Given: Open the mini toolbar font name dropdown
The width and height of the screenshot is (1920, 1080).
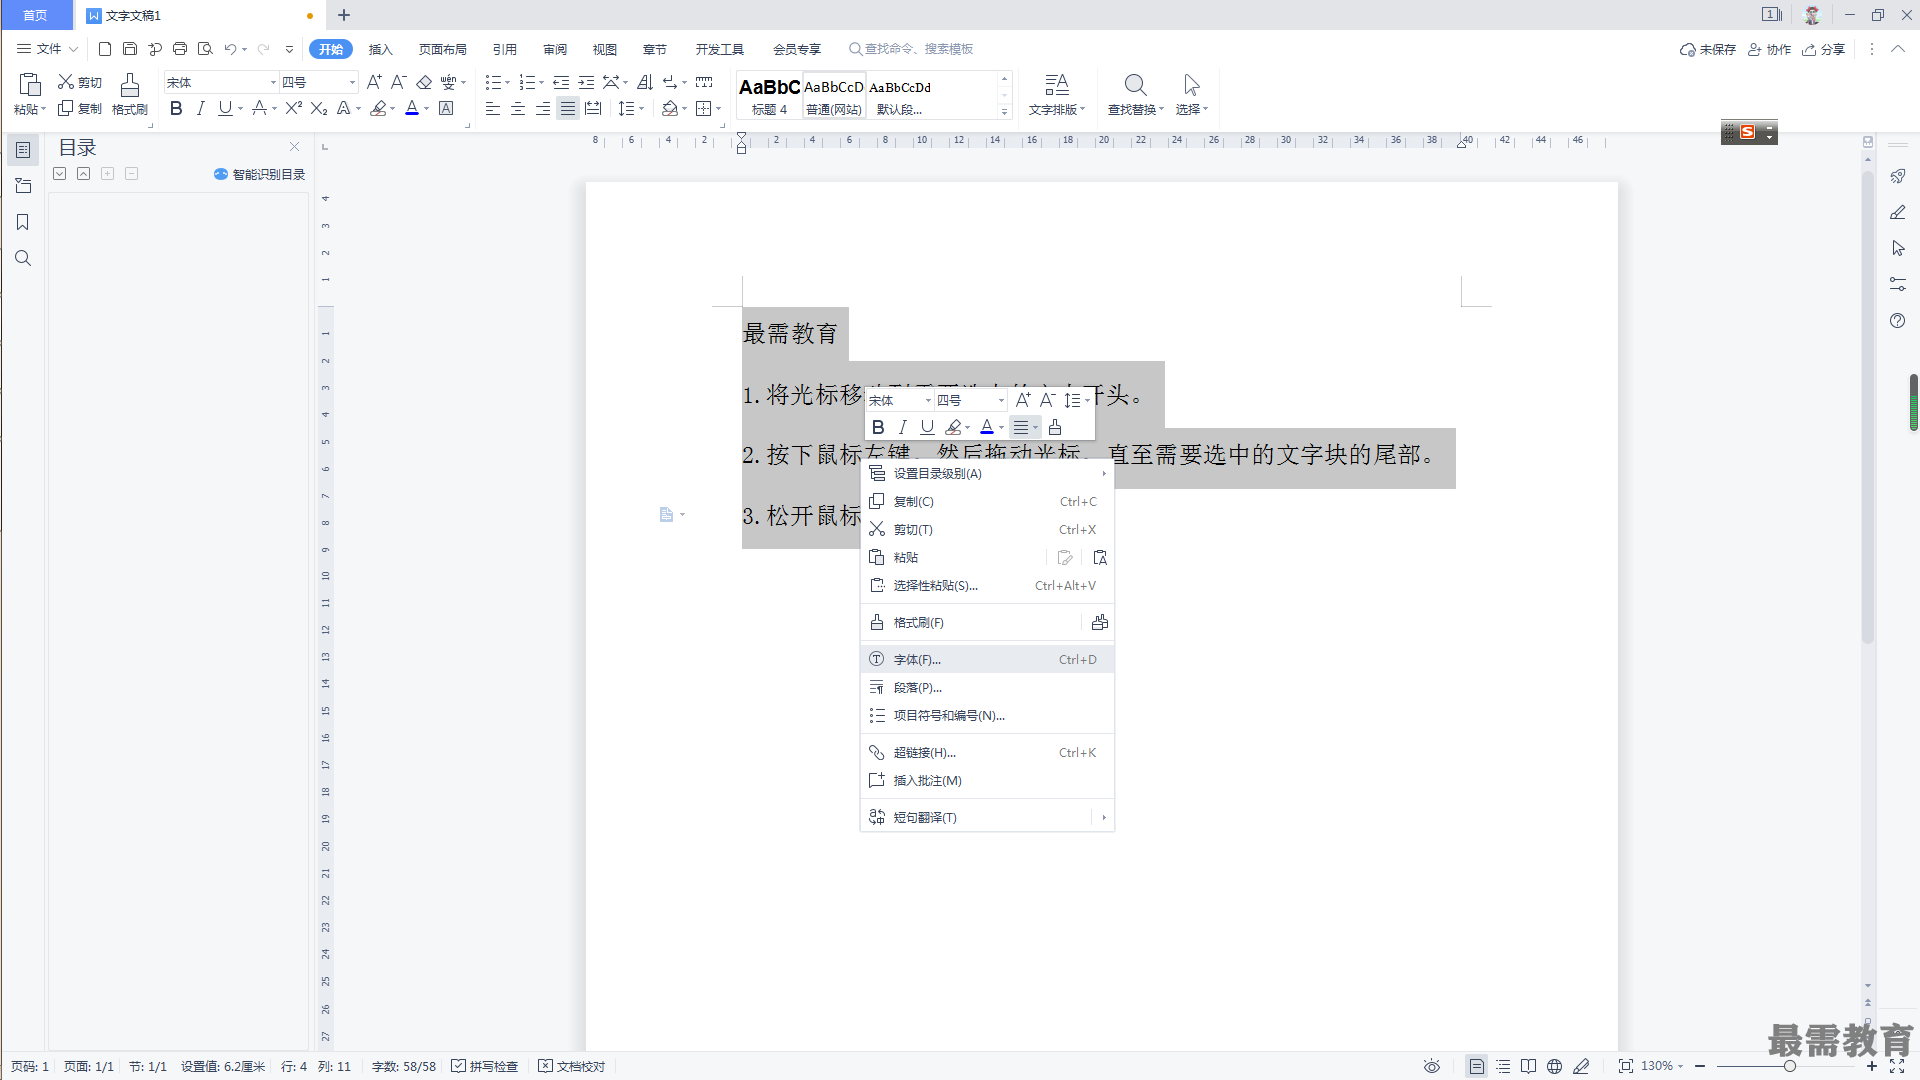Looking at the screenshot, I should coord(928,400).
